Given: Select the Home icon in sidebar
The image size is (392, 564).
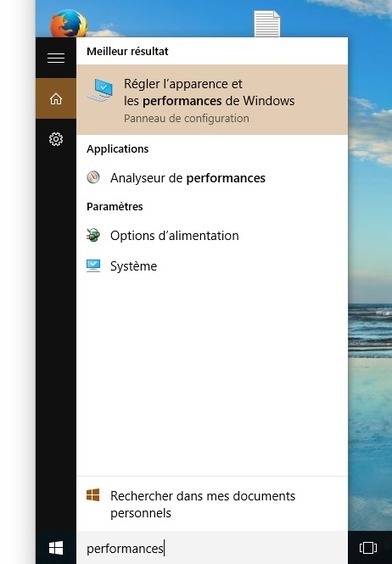Looking at the screenshot, I should 56,99.
